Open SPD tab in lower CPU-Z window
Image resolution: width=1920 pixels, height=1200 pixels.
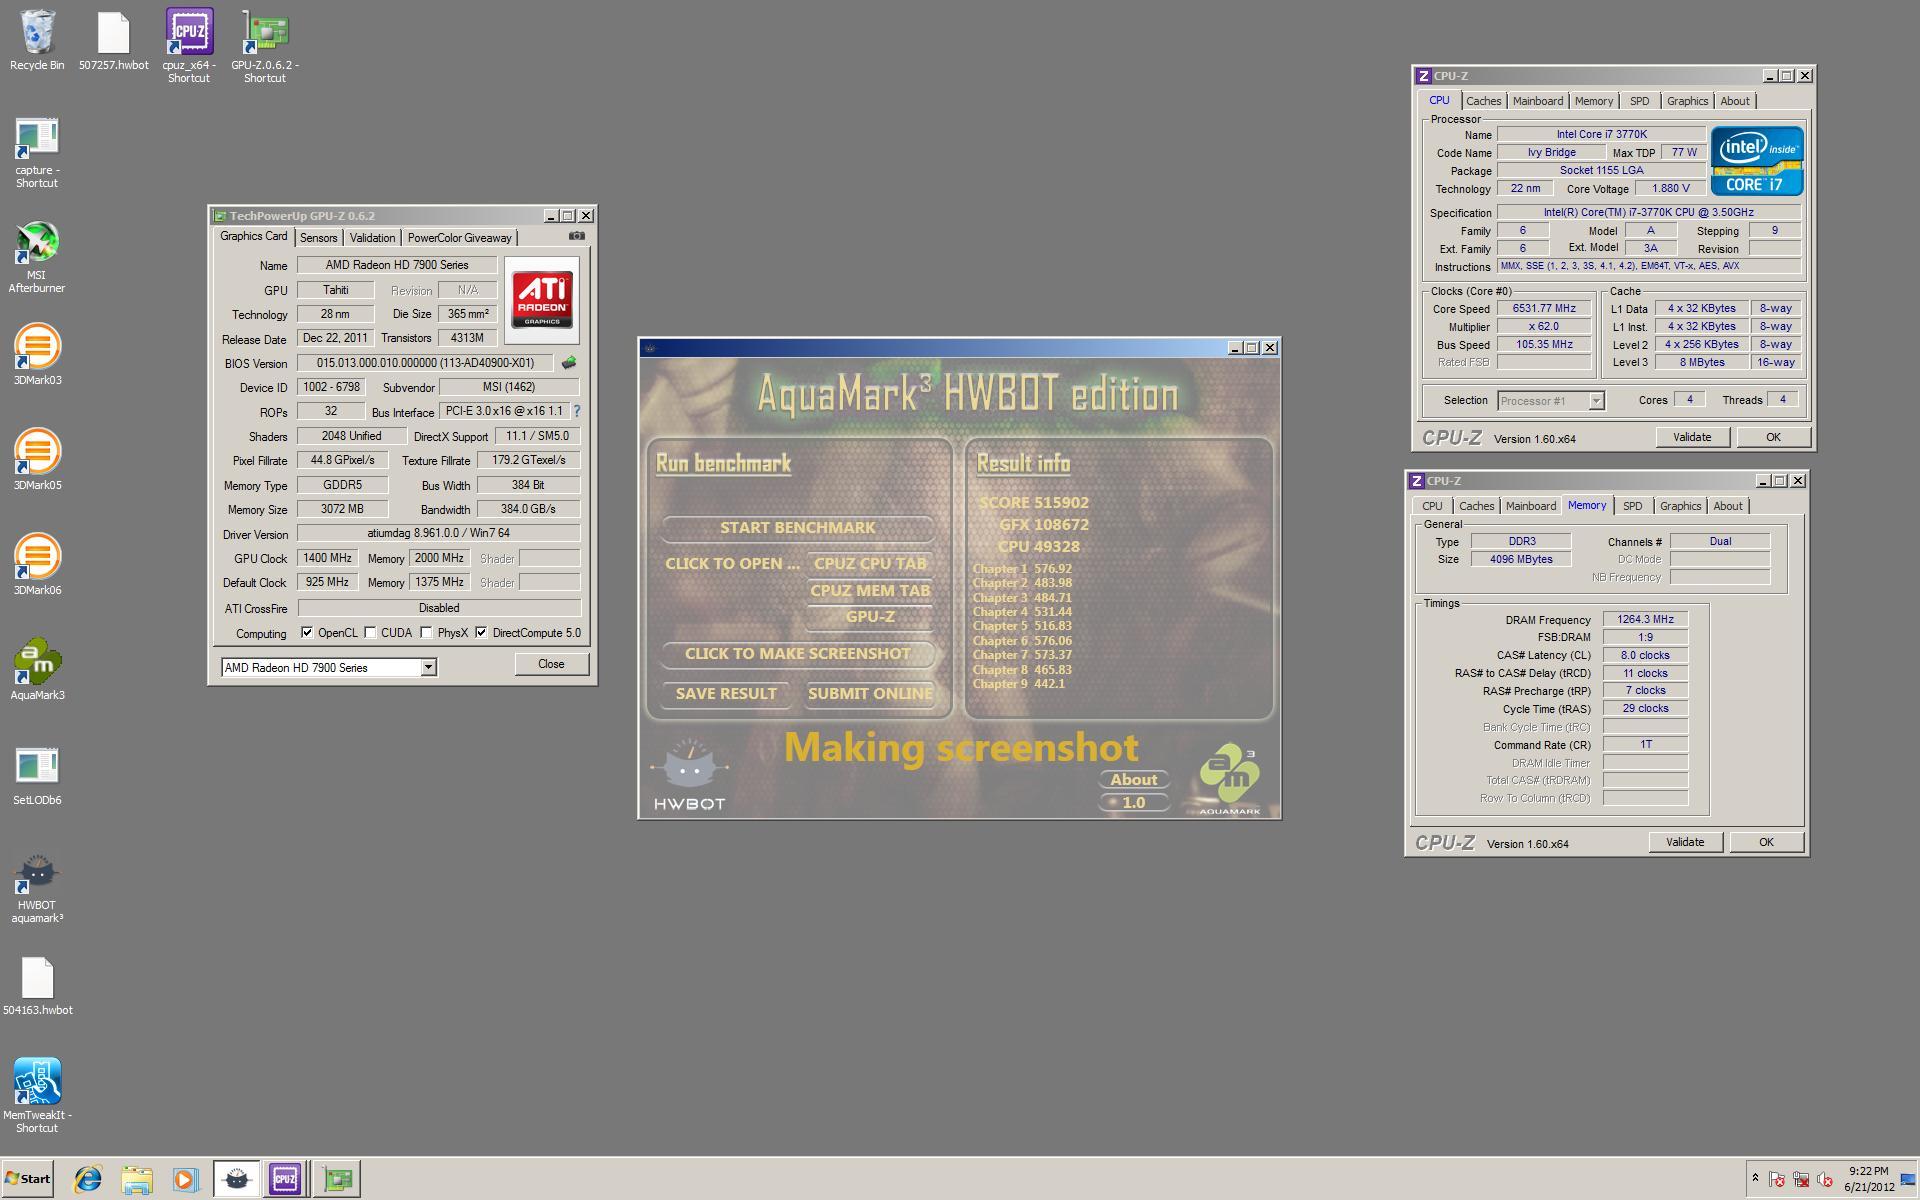point(1632,506)
